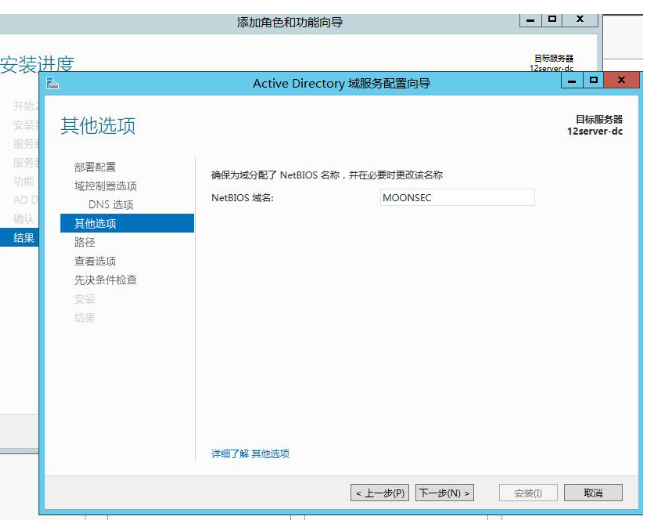This screenshot has width=649, height=521.
Task: Navigate to 先决条件检查 step
Action: pyautogui.click(x=105, y=280)
